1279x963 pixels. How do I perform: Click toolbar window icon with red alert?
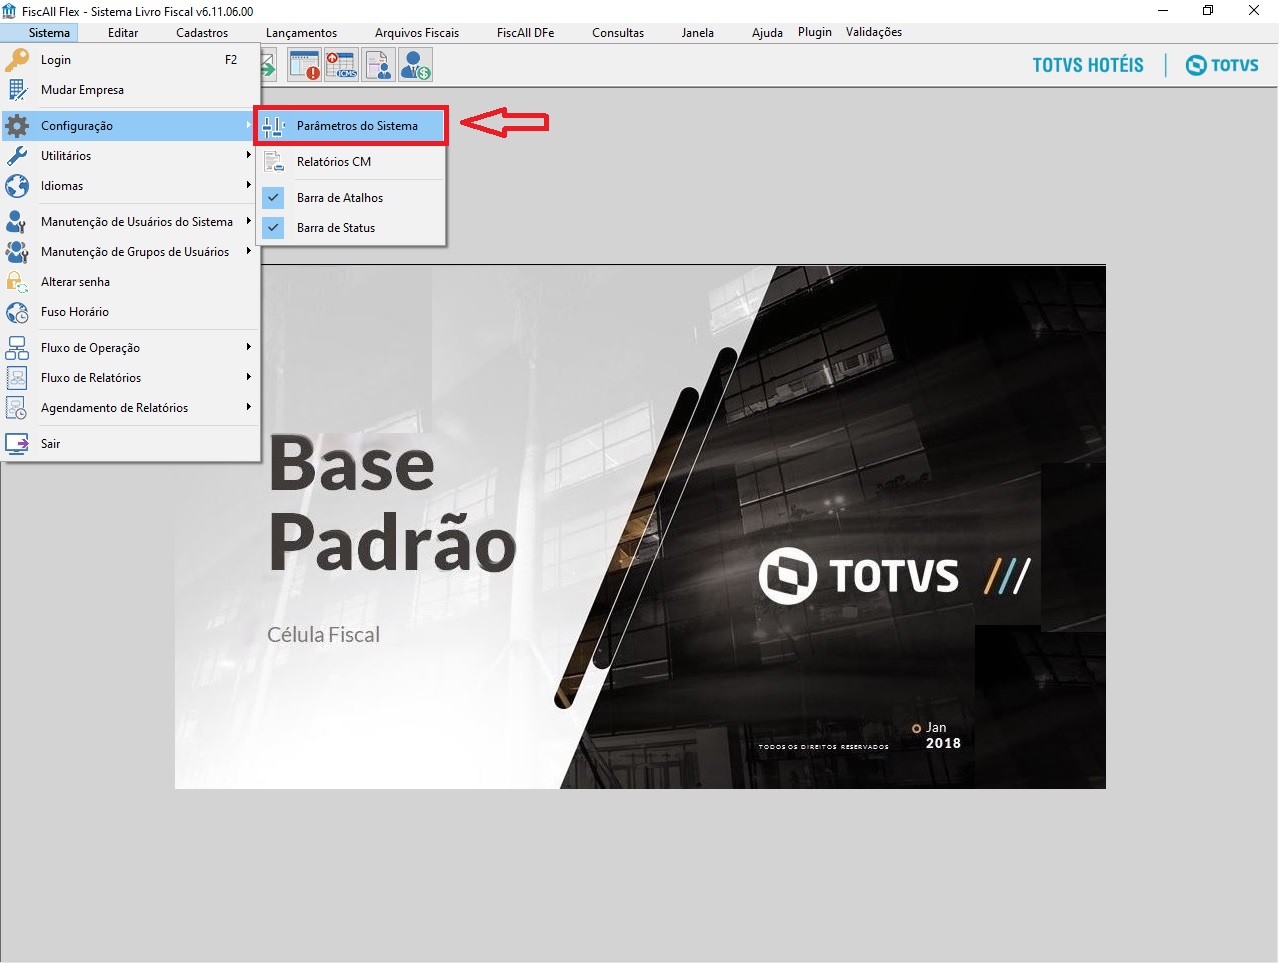coord(304,66)
